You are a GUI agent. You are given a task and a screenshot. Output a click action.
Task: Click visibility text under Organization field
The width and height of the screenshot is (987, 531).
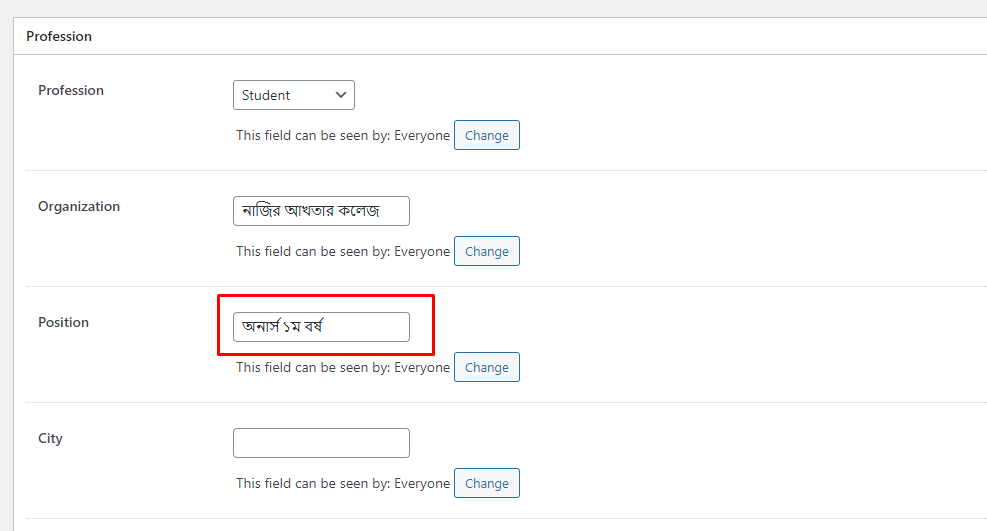pyautogui.click(x=343, y=251)
